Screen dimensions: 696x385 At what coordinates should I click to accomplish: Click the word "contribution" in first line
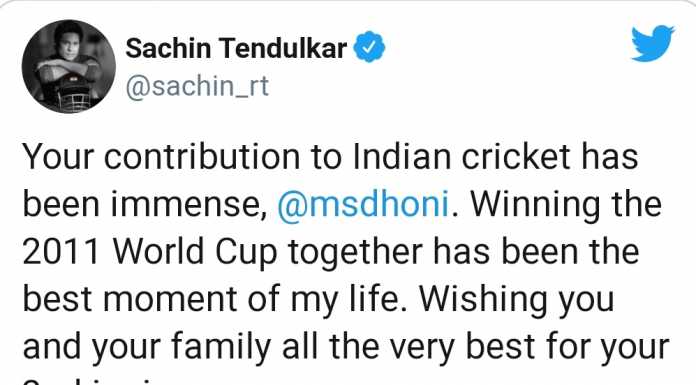(x=202, y=157)
